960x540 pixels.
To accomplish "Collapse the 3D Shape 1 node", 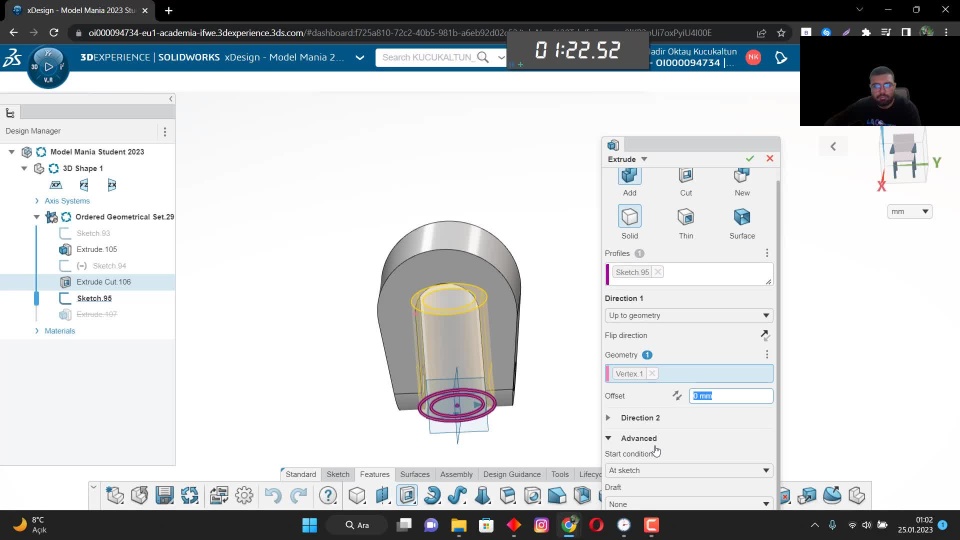I will pyautogui.click(x=24, y=168).
